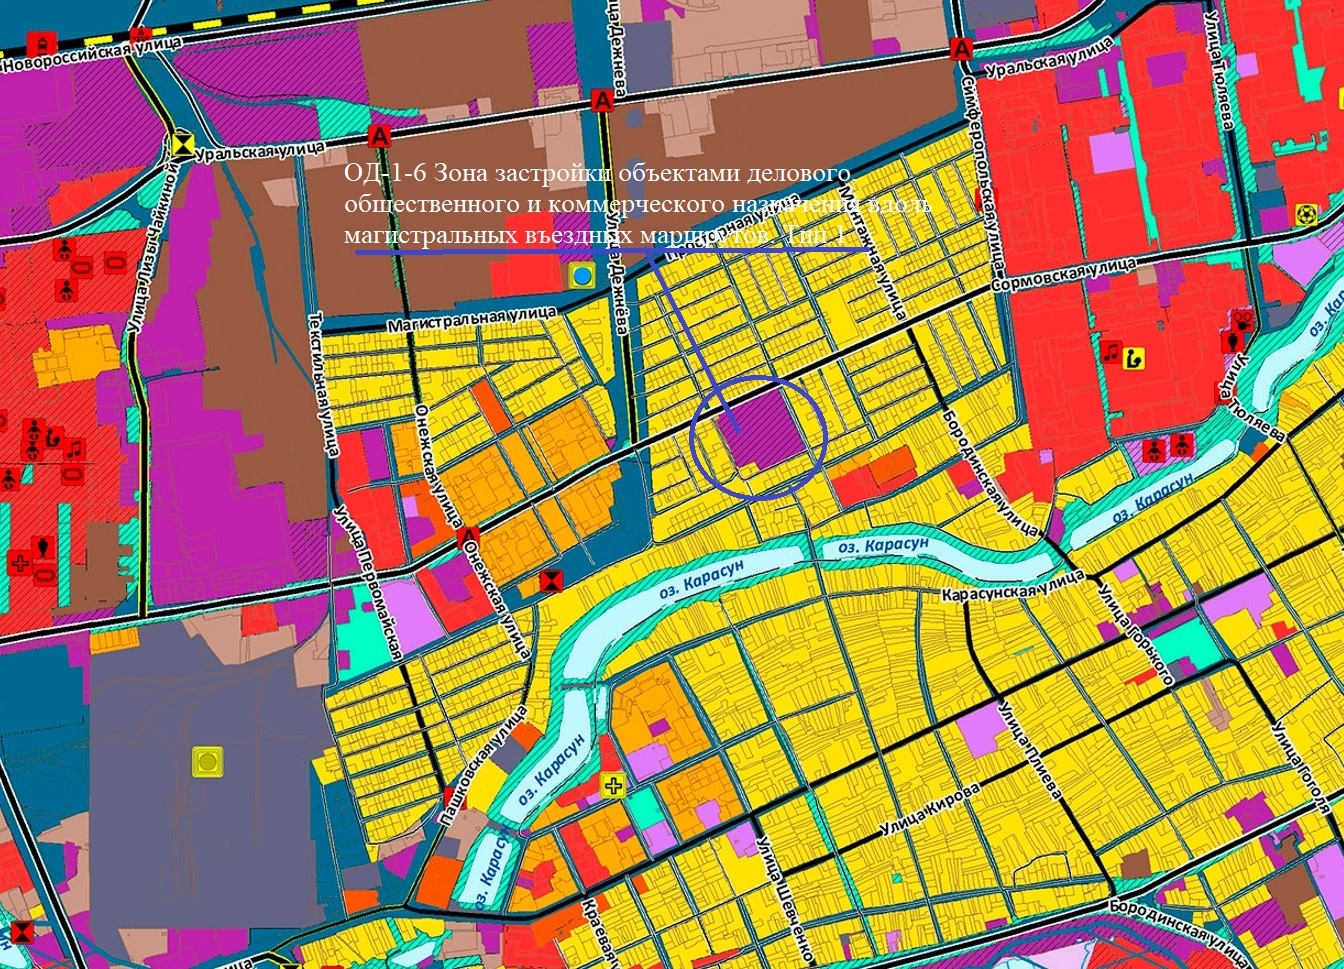
Task: Select the red A stop marker on улица Дежнёва
Action: 601,100
